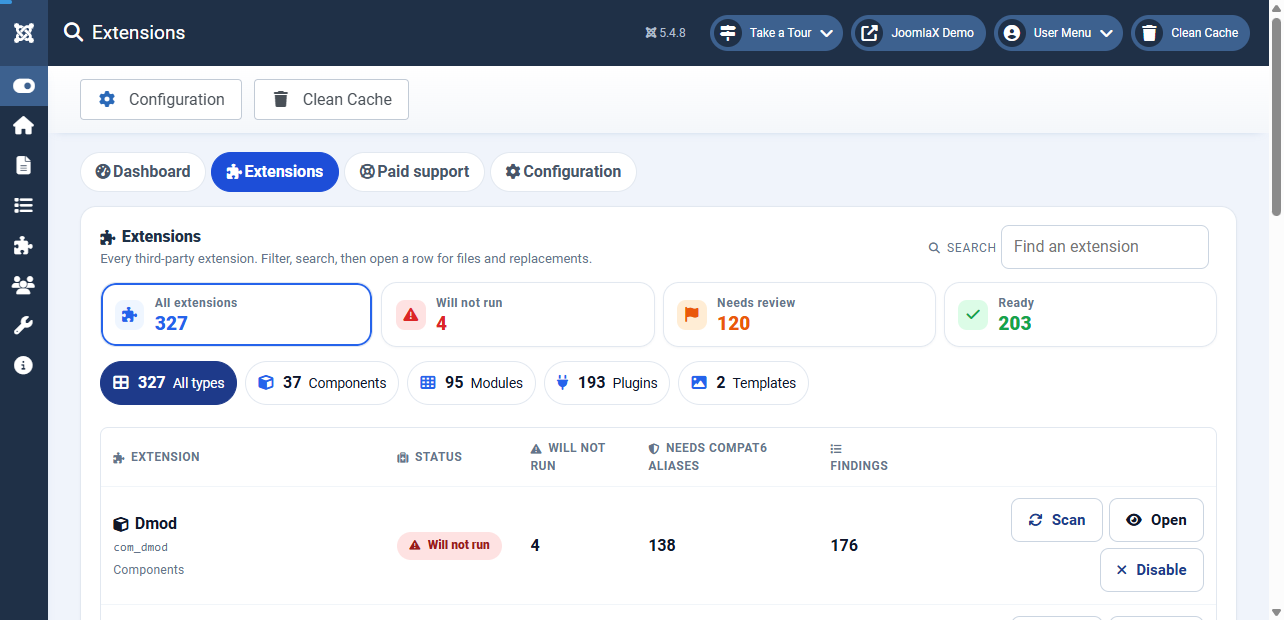Viewport: 1284px width, 620px height.
Task: Click the cube icon next to Dmod
Action: point(120,524)
